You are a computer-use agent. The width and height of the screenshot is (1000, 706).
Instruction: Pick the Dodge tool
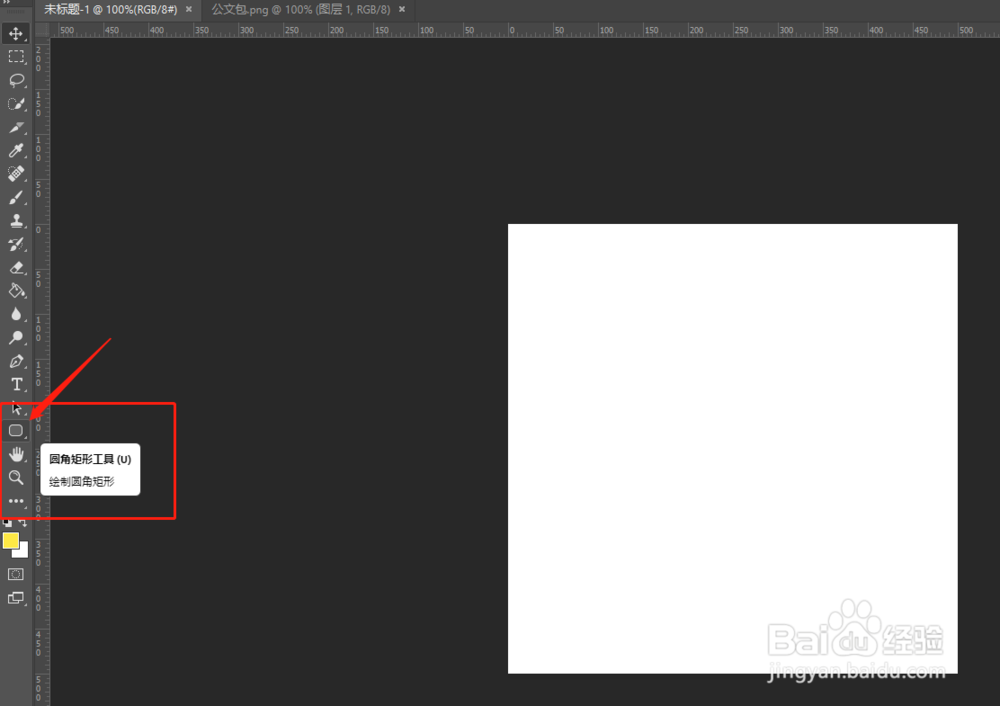(16, 338)
